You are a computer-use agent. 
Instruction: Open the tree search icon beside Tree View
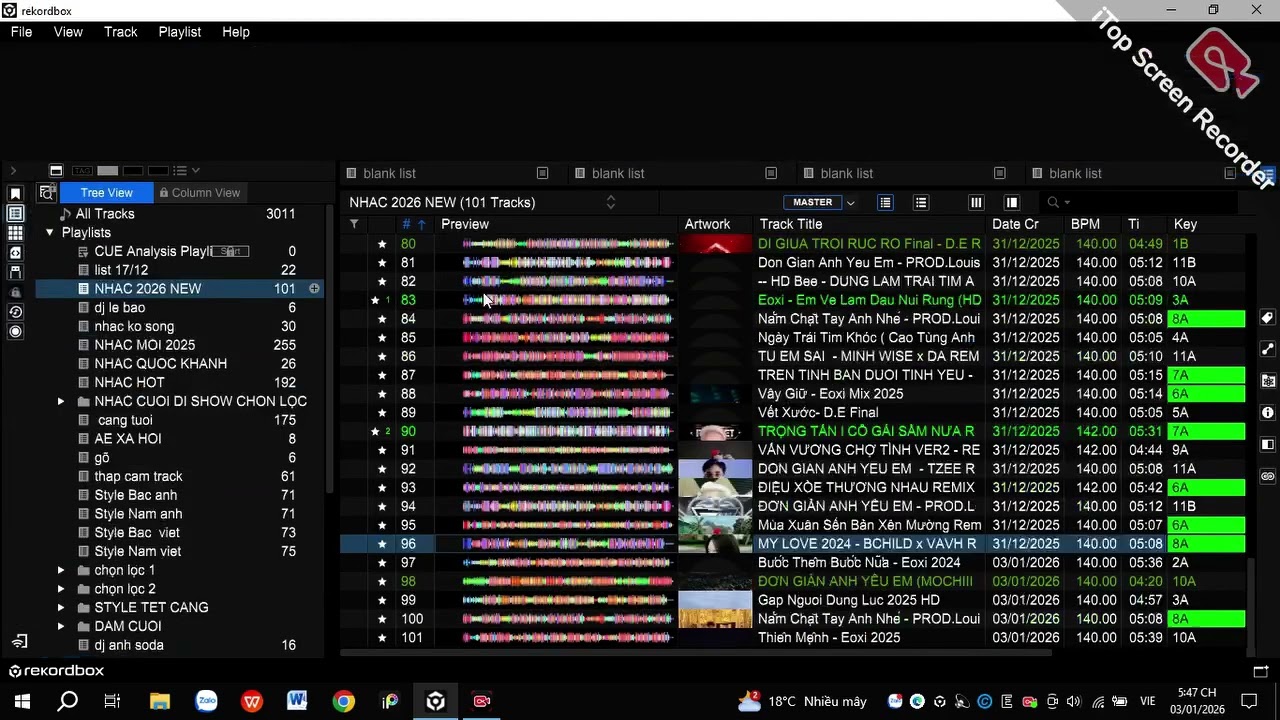point(46,193)
